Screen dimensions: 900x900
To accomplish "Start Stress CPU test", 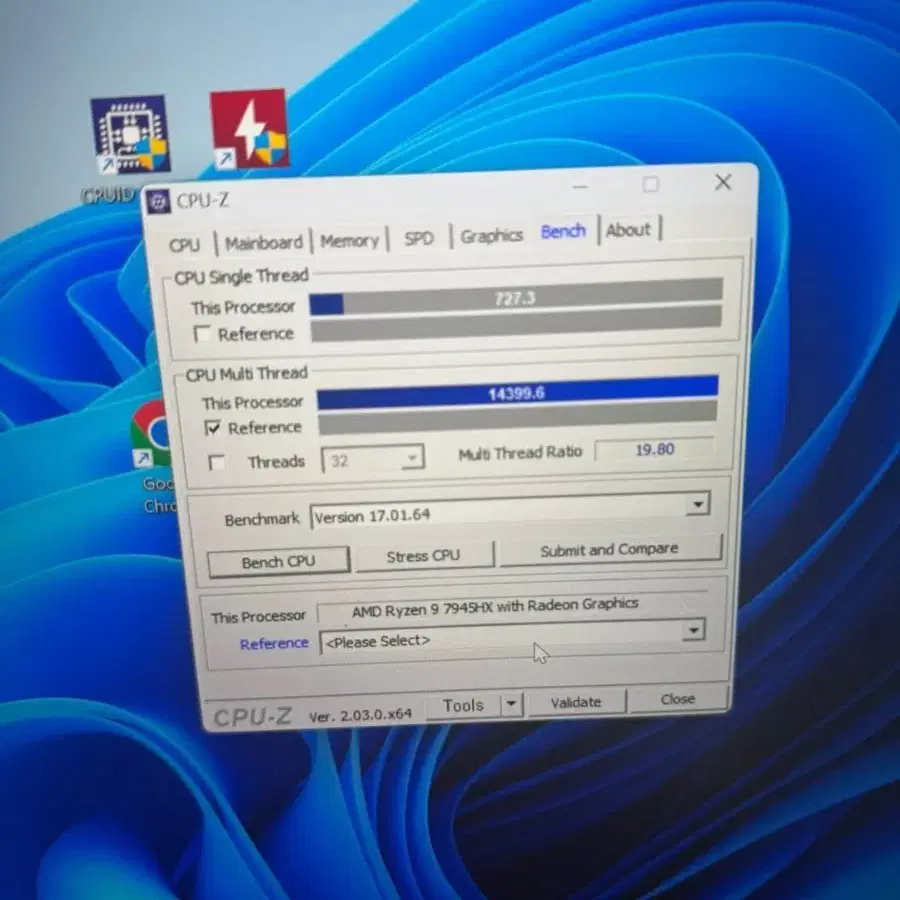I will click(x=424, y=556).
